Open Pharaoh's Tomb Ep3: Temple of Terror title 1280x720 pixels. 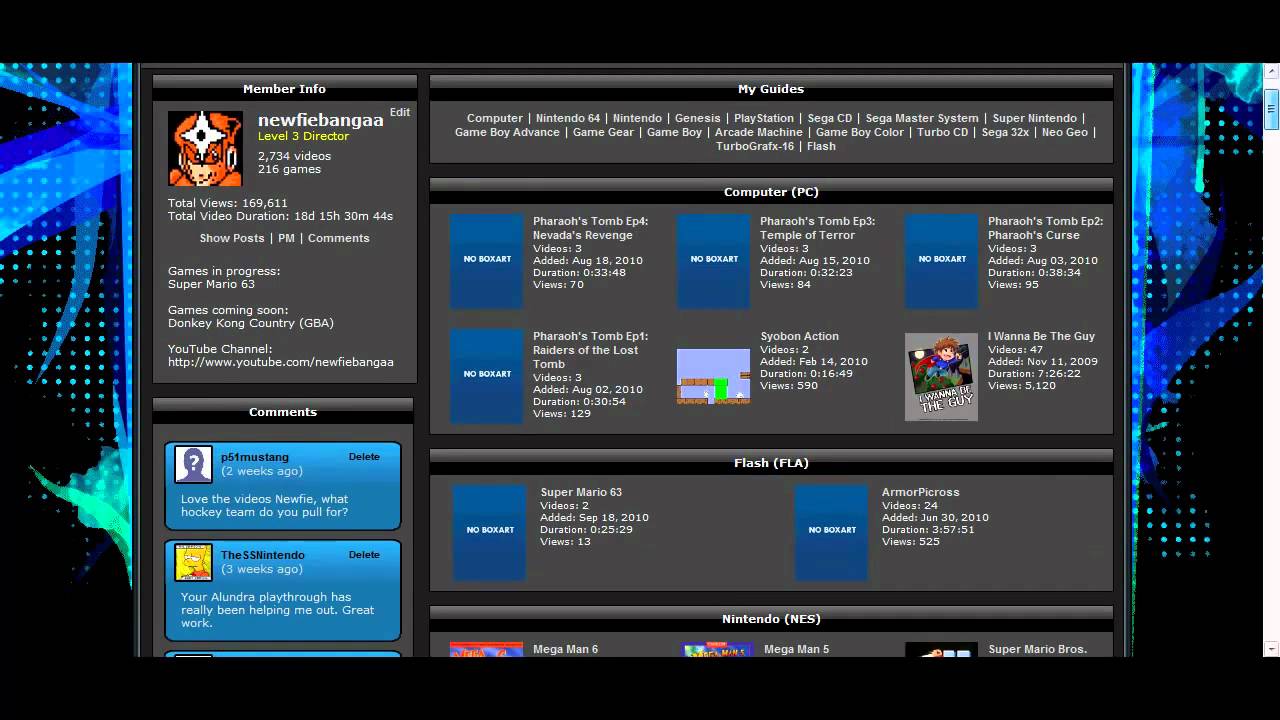coord(817,228)
